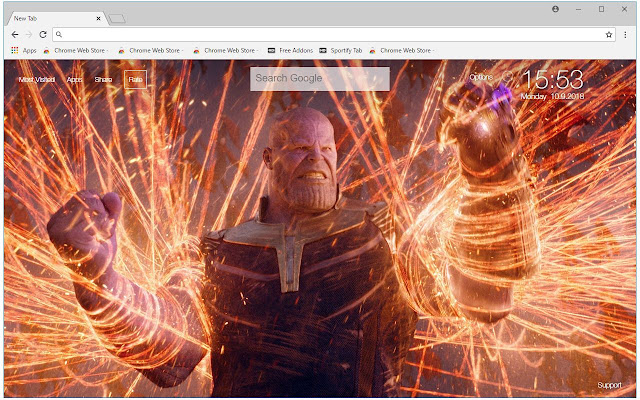
Task: Open Chrome Web Store bookmark just before Free Addons
Action: point(226,51)
